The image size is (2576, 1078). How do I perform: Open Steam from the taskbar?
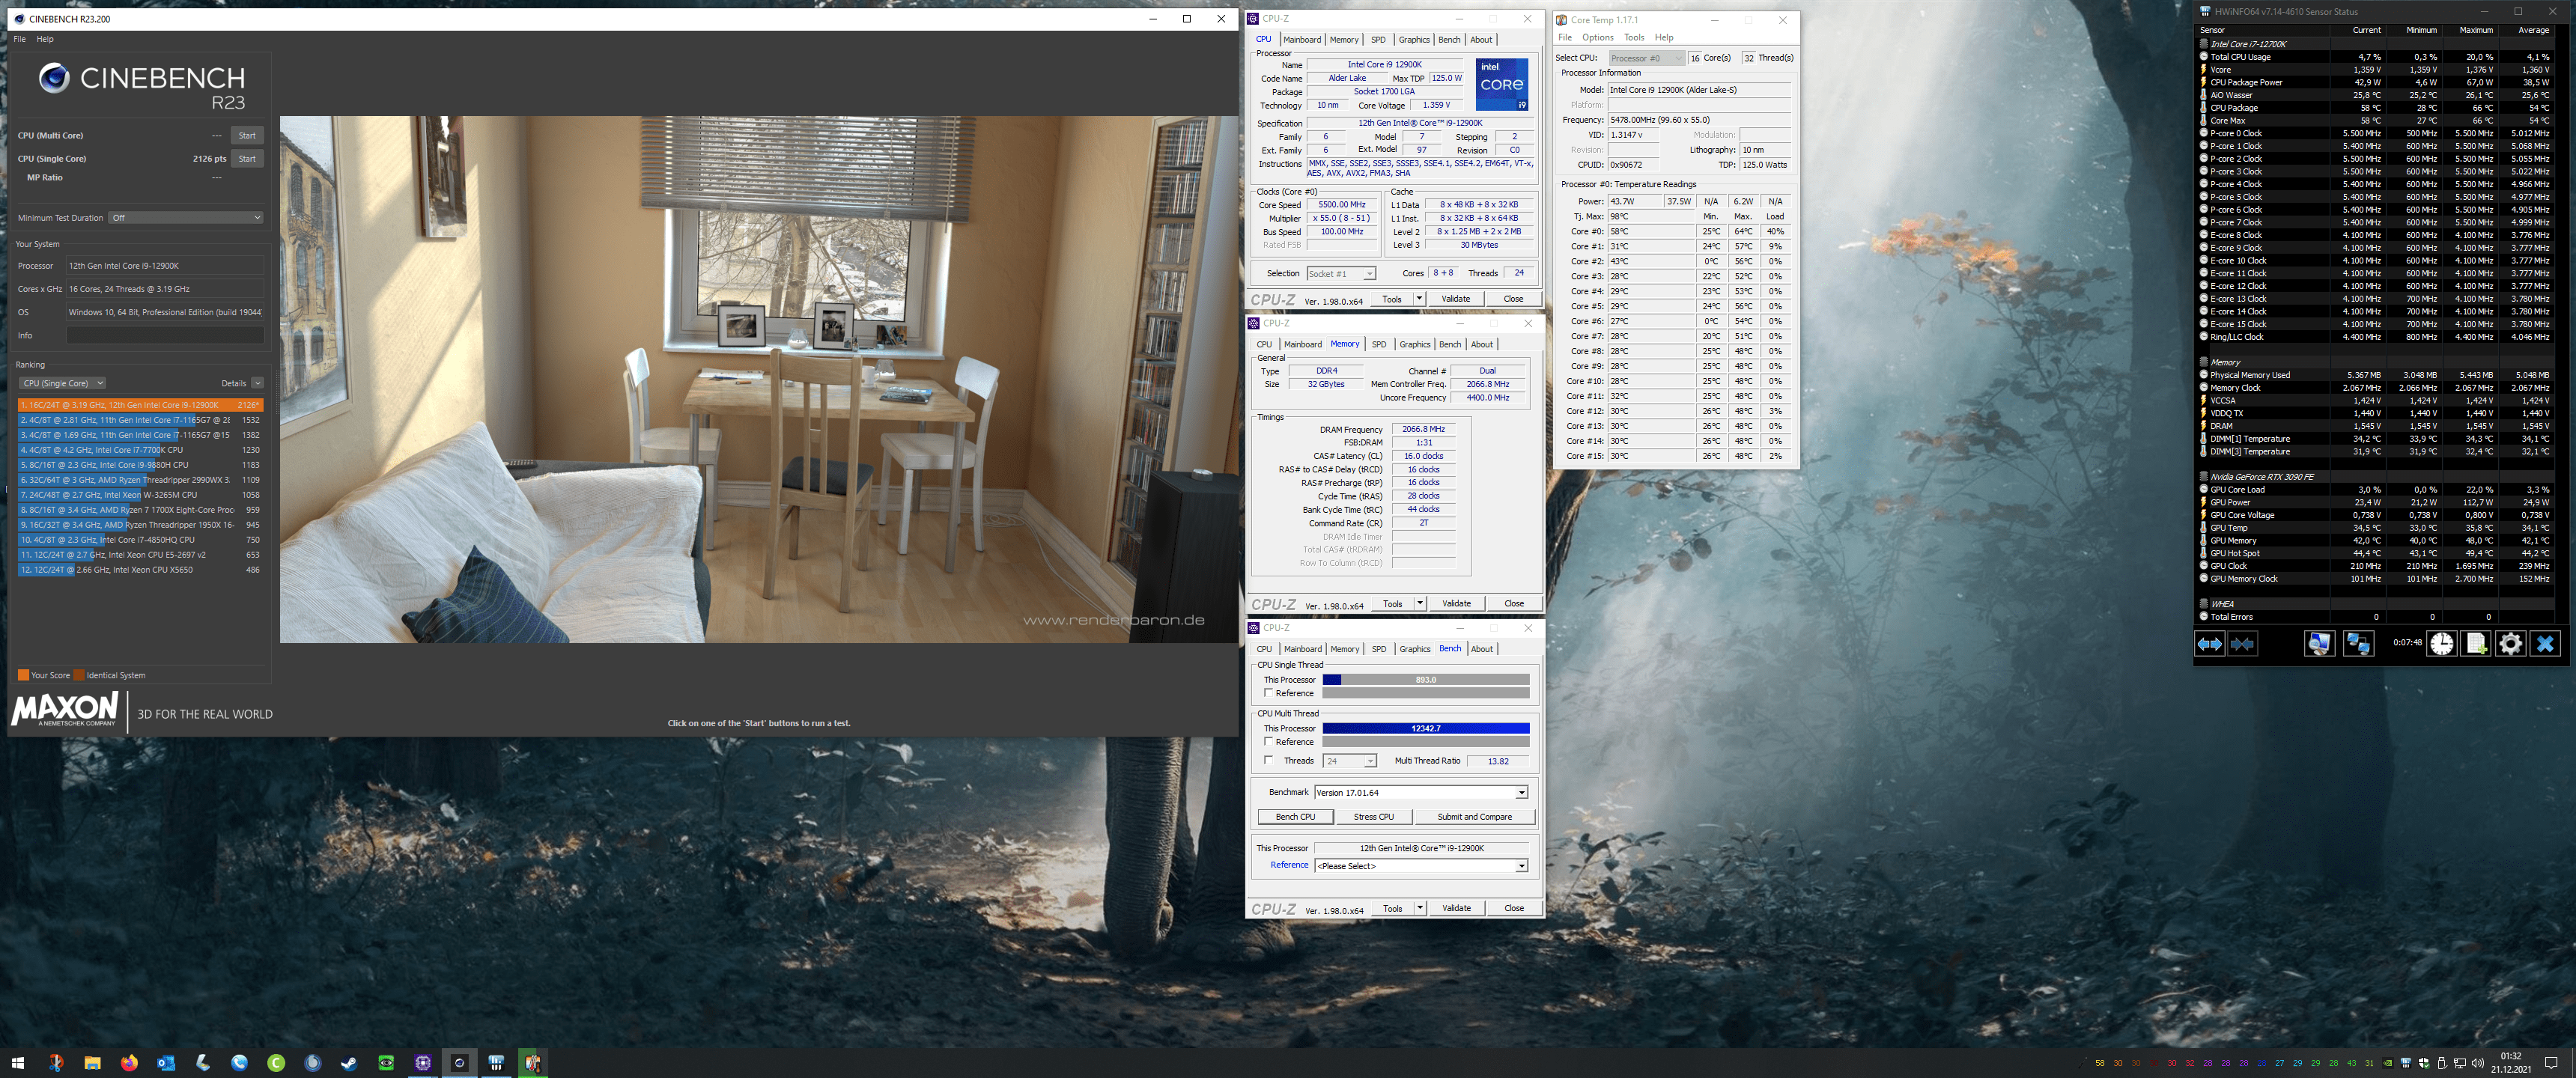349,1062
